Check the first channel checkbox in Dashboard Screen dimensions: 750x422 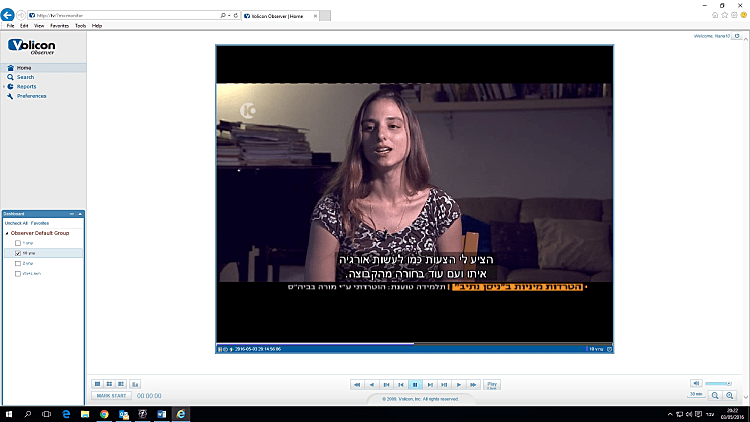point(18,243)
